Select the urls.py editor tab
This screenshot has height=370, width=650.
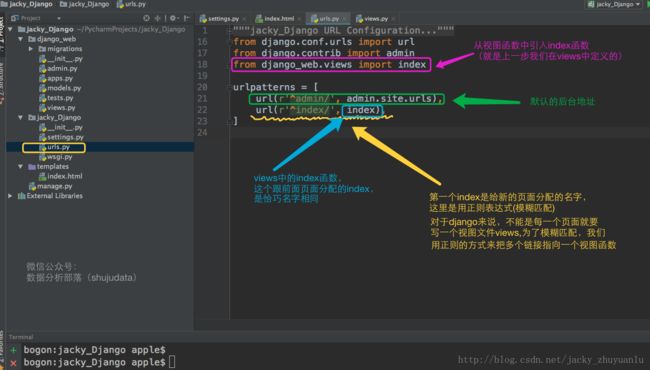point(329,19)
